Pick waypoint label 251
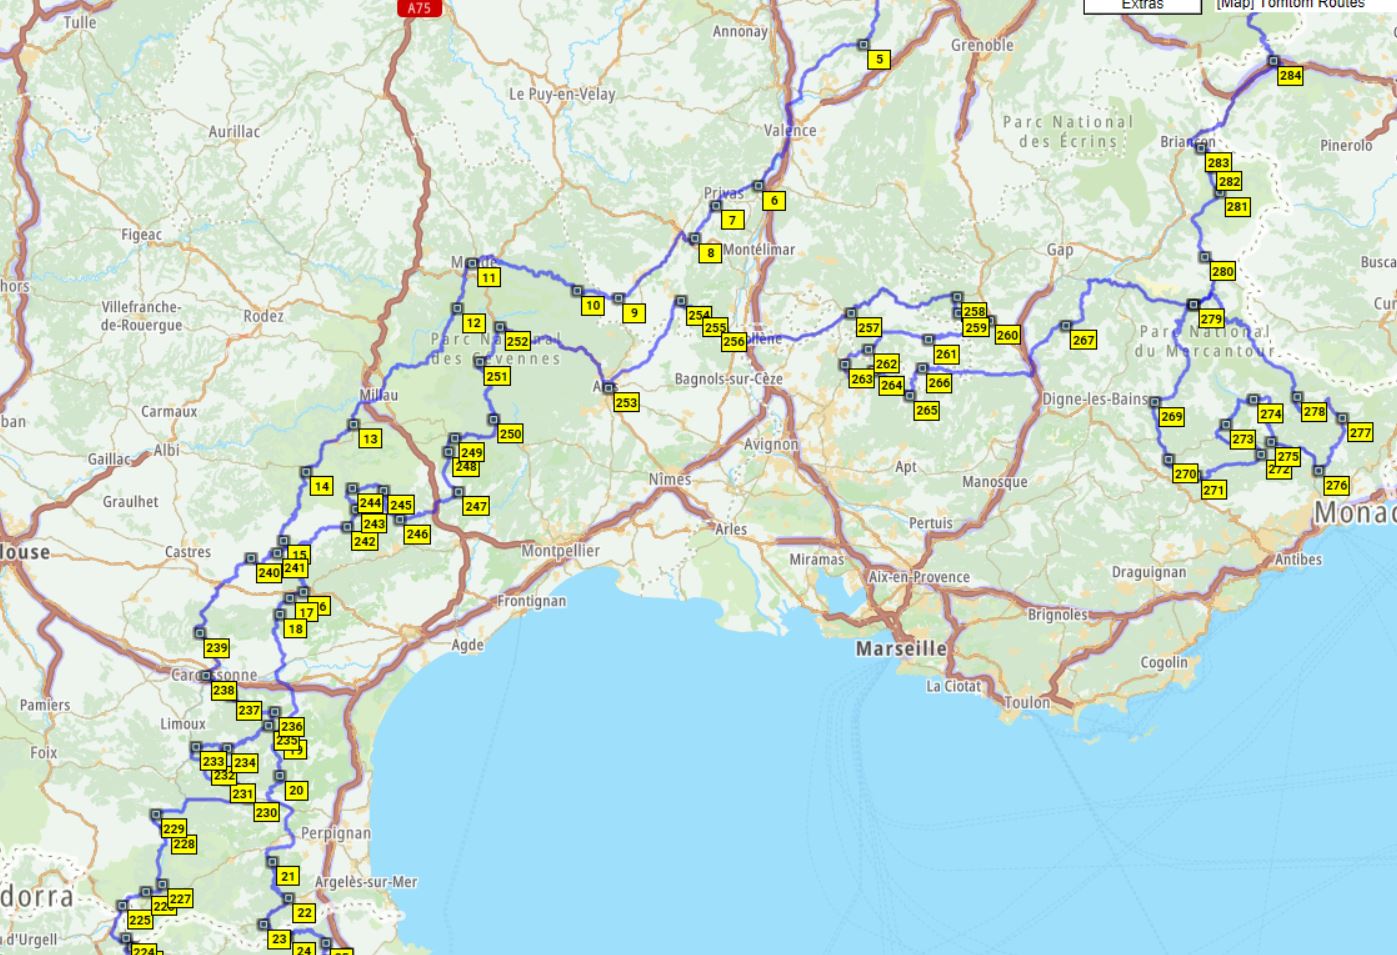Screen dimensions: 1397x955 [497, 376]
